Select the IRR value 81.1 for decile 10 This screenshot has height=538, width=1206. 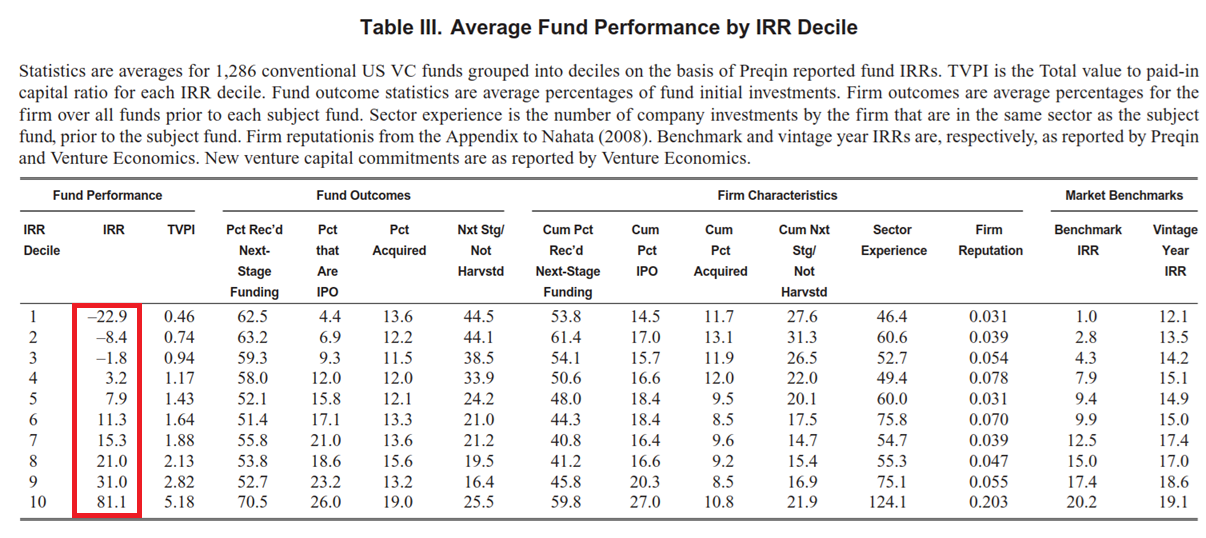[109, 502]
